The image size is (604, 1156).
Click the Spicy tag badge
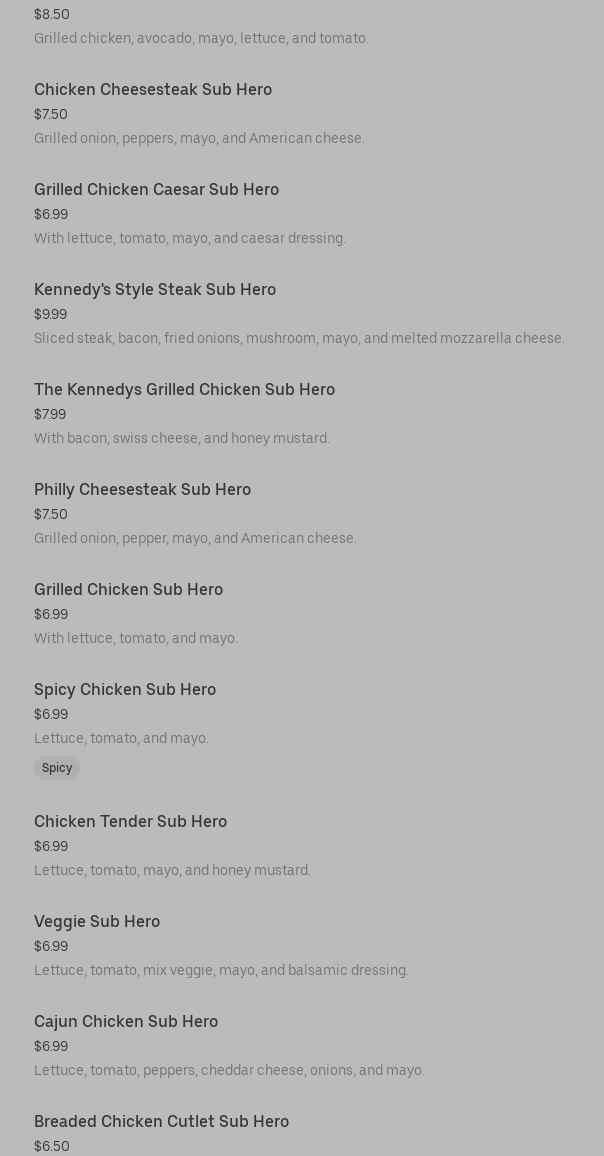point(57,768)
